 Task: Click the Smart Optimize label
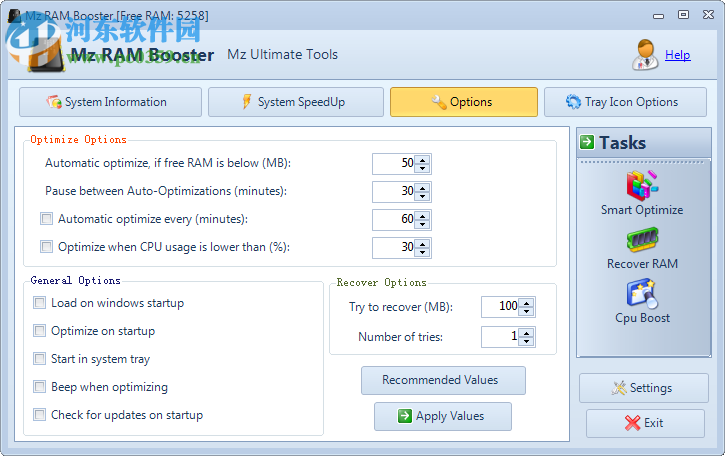(642, 210)
